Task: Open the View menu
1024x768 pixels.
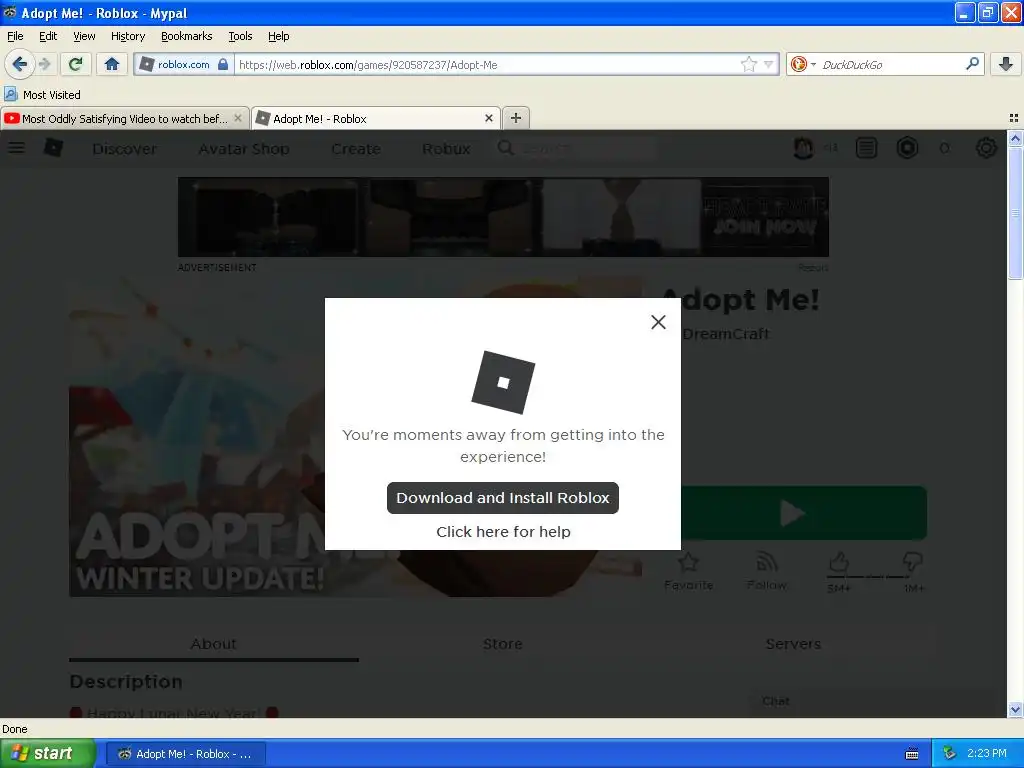Action: [84, 36]
